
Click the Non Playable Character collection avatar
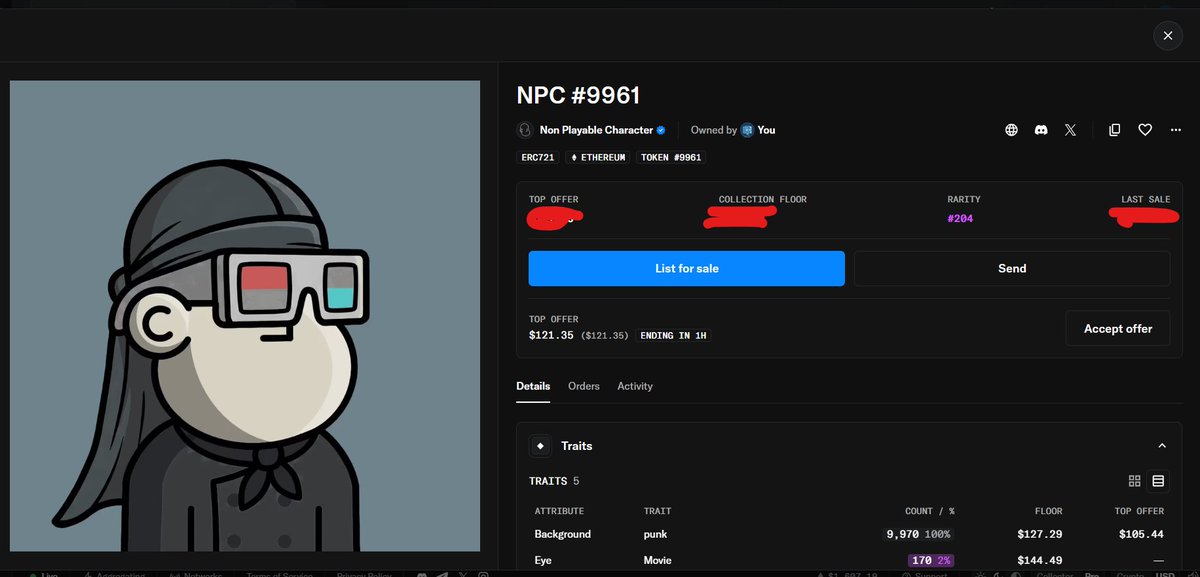525,130
